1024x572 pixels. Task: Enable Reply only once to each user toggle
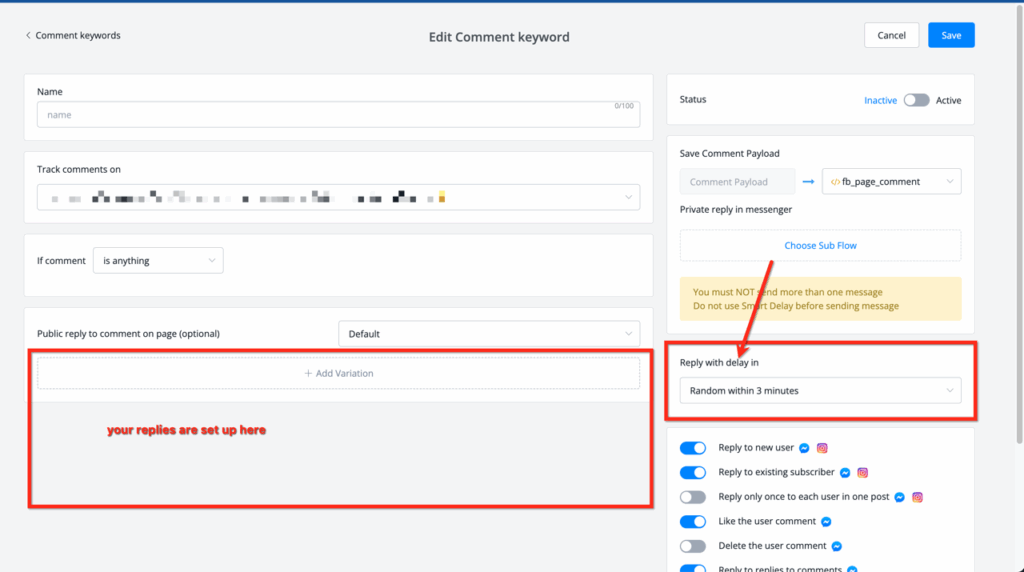click(x=692, y=497)
